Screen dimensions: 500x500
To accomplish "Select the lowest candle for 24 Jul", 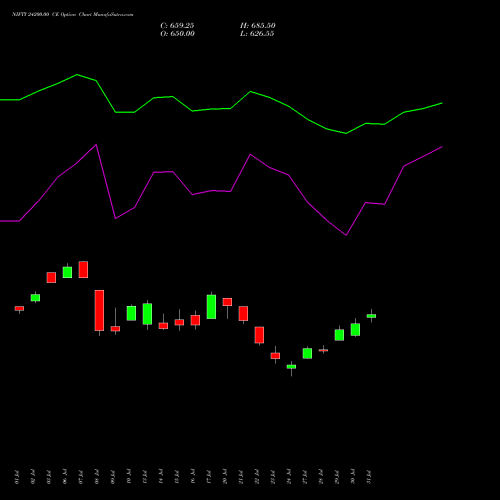I will [x=291, y=367].
